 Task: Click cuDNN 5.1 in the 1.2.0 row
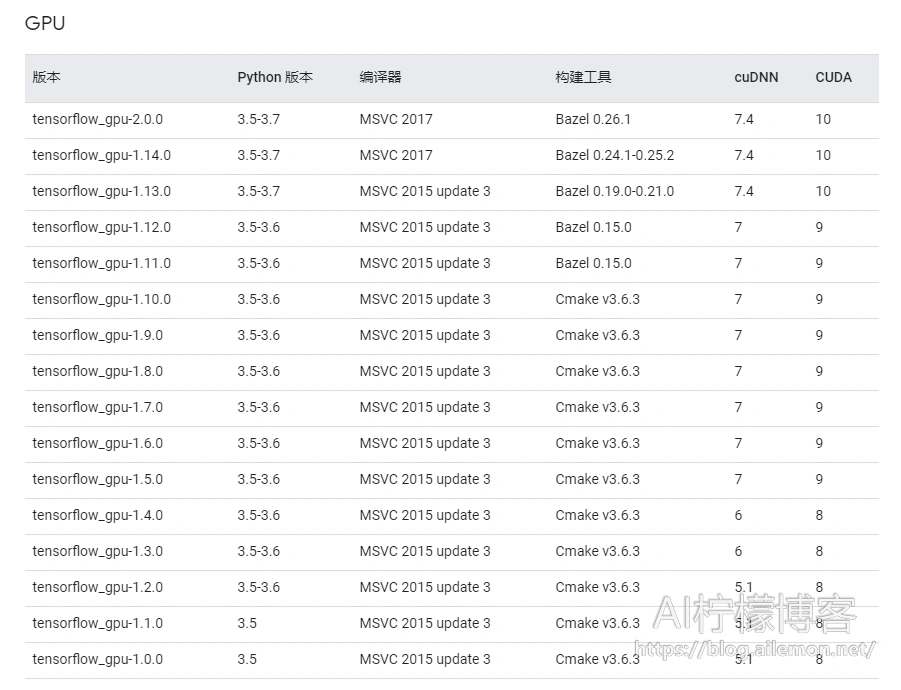(744, 587)
